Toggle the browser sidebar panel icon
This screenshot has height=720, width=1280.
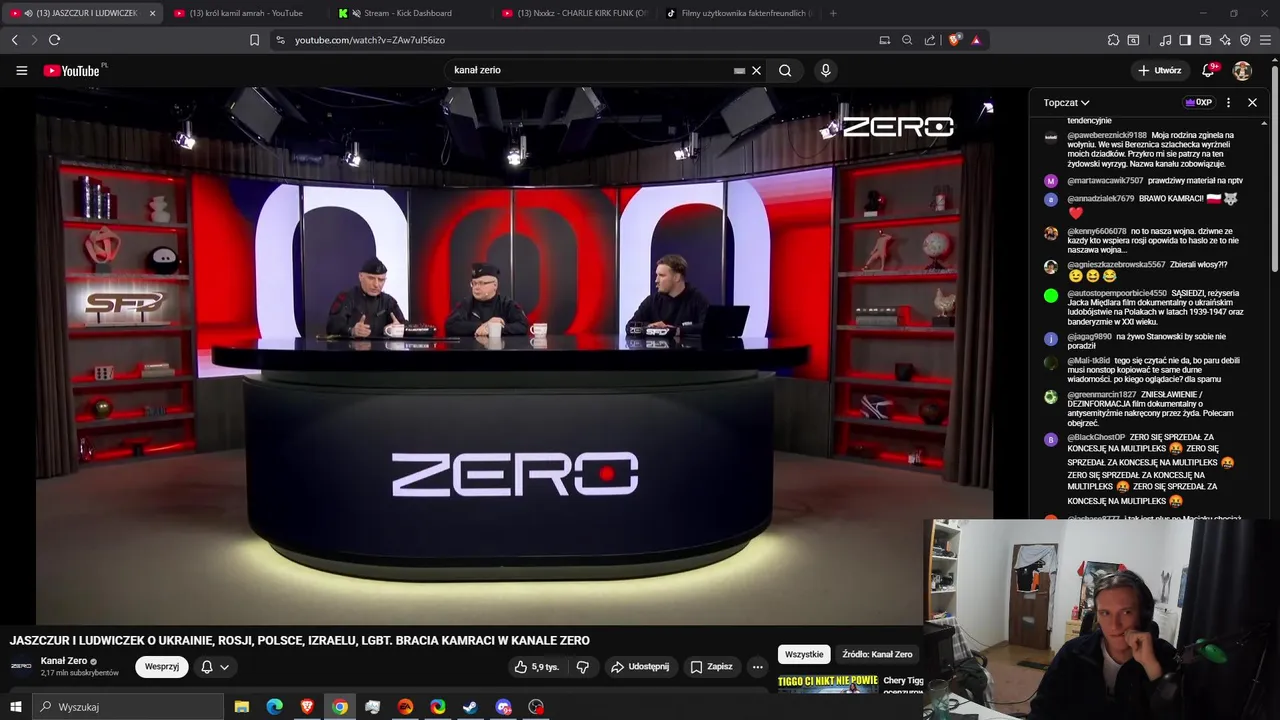[1185, 40]
